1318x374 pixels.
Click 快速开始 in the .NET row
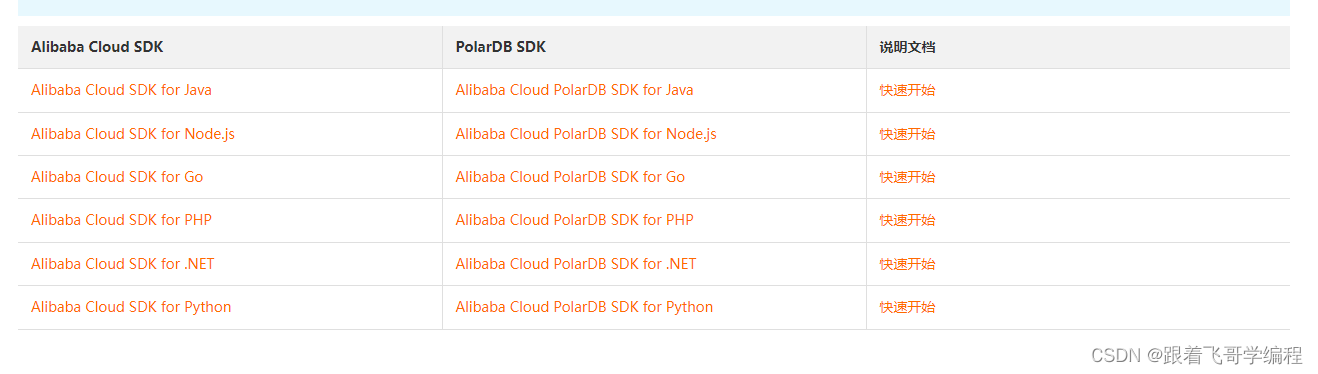click(x=907, y=264)
